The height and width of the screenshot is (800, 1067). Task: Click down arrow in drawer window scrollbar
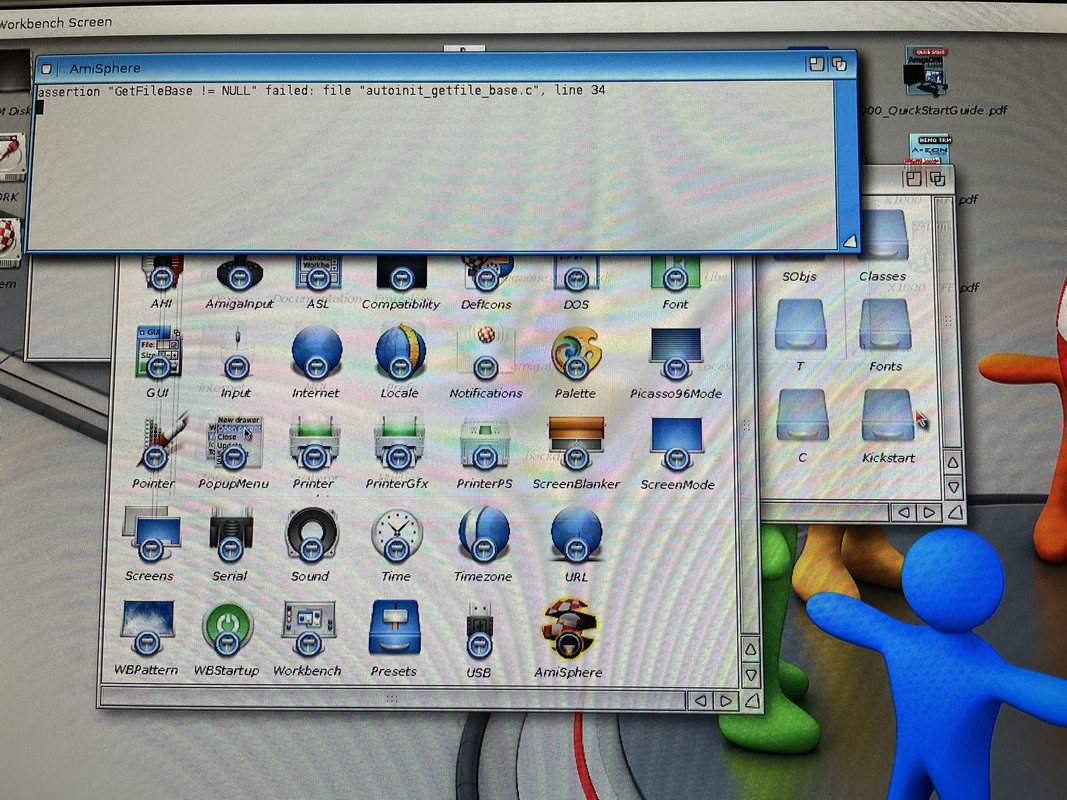(x=953, y=487)
